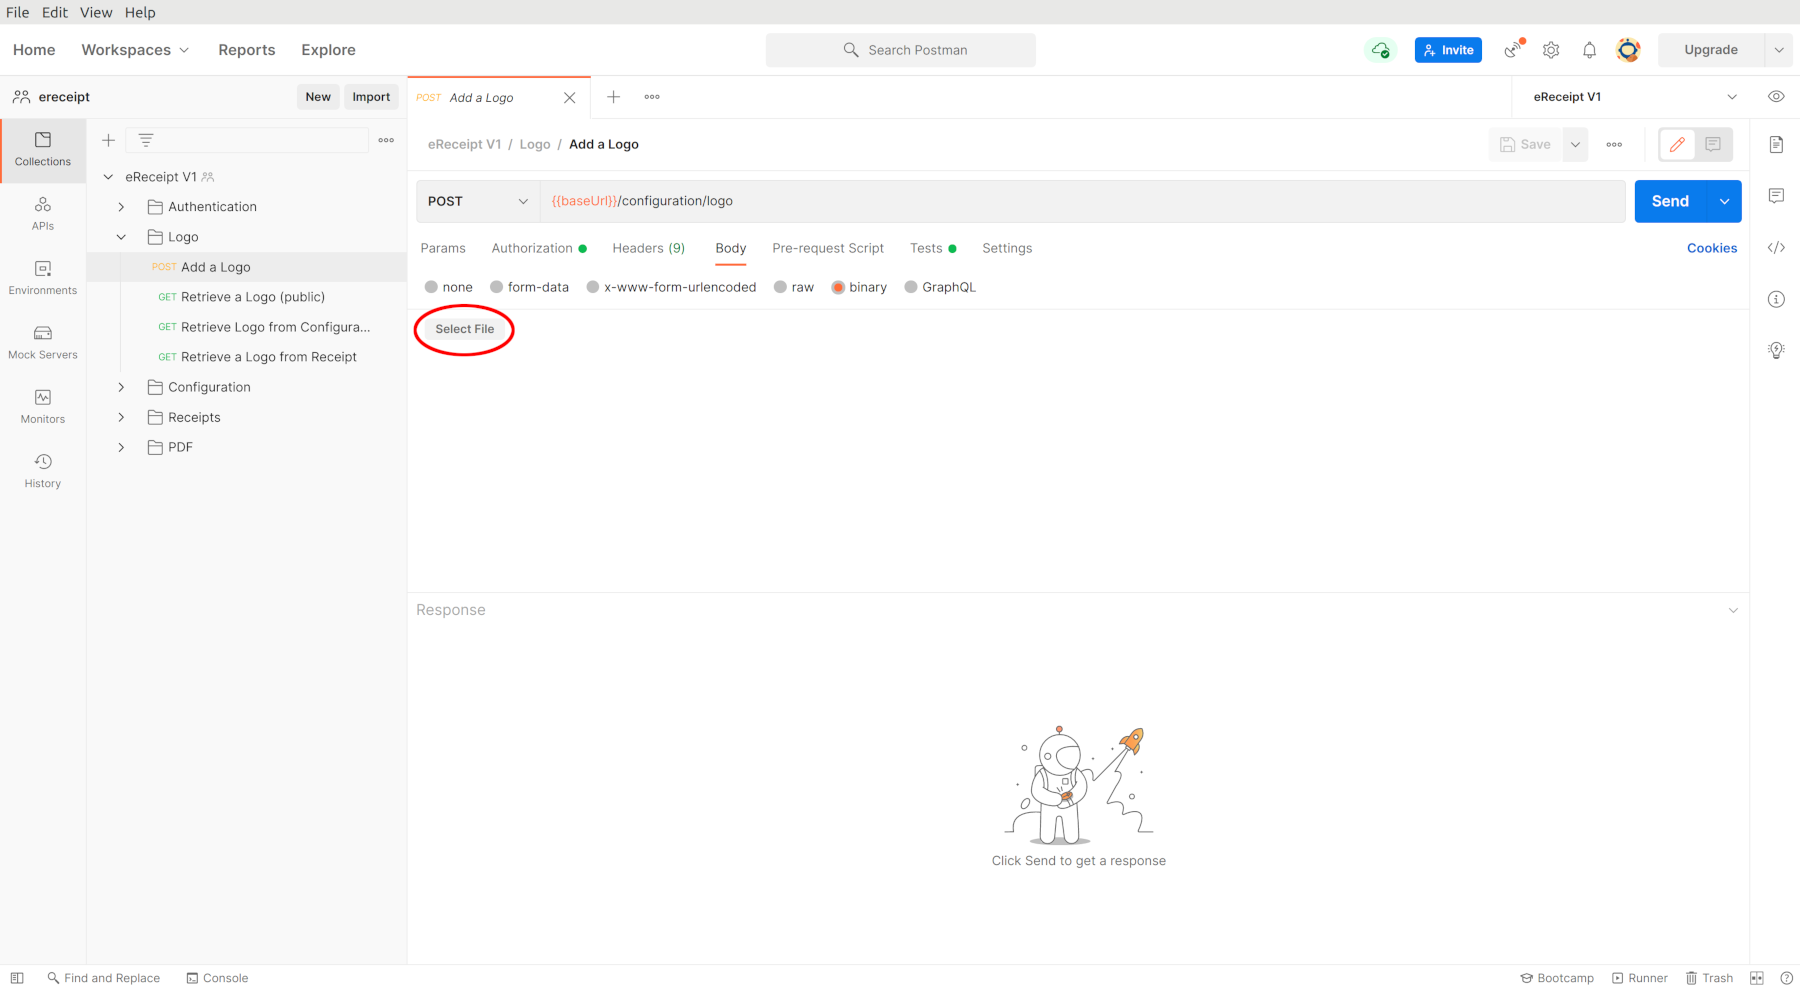1800x990 pixels.
Task: Switch to build mode pencil icon
Action: click(1677, 145)
